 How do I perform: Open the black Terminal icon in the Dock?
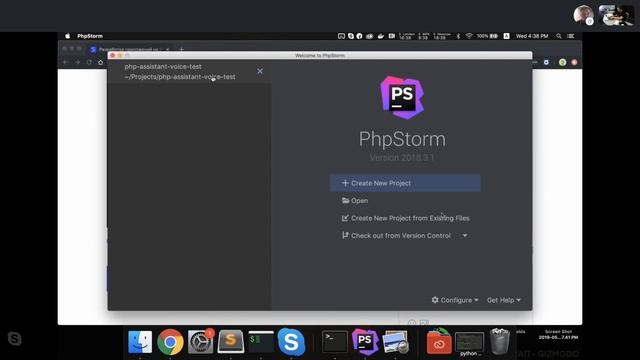[335, 342]
